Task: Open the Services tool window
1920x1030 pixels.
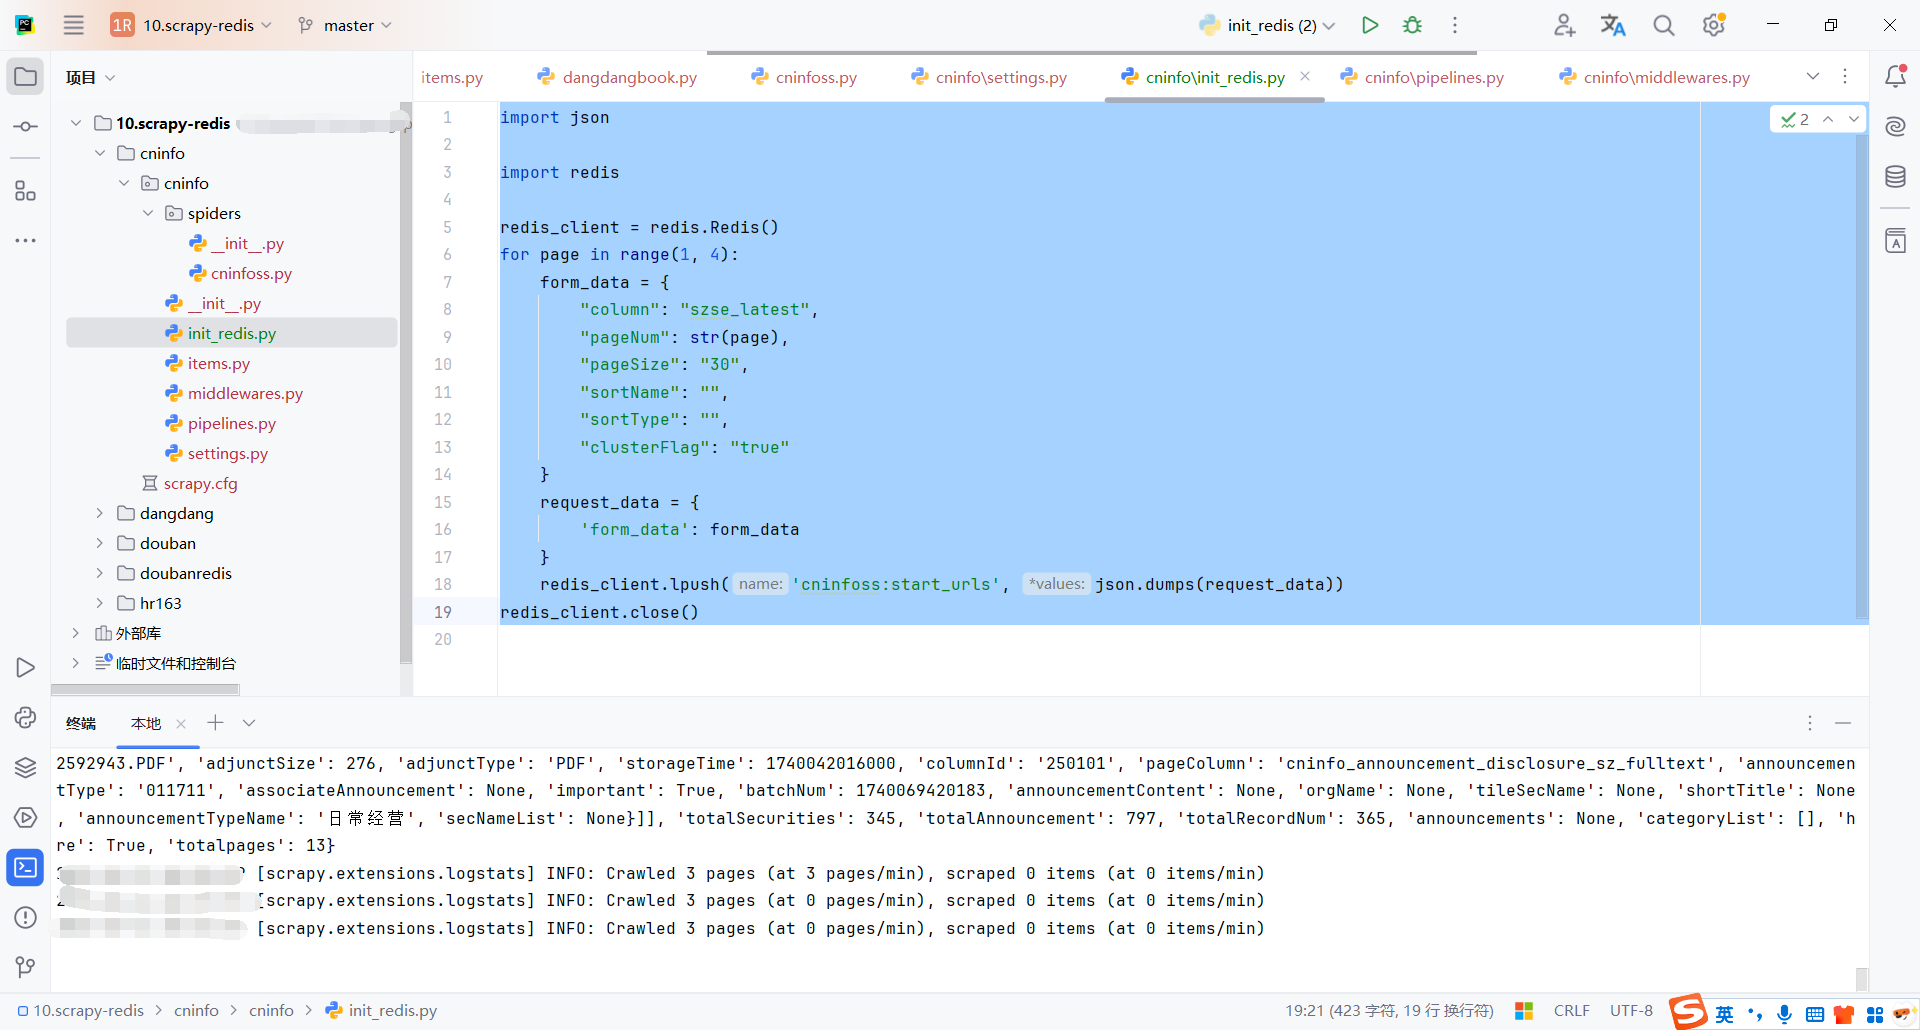Action: [26, 817]
